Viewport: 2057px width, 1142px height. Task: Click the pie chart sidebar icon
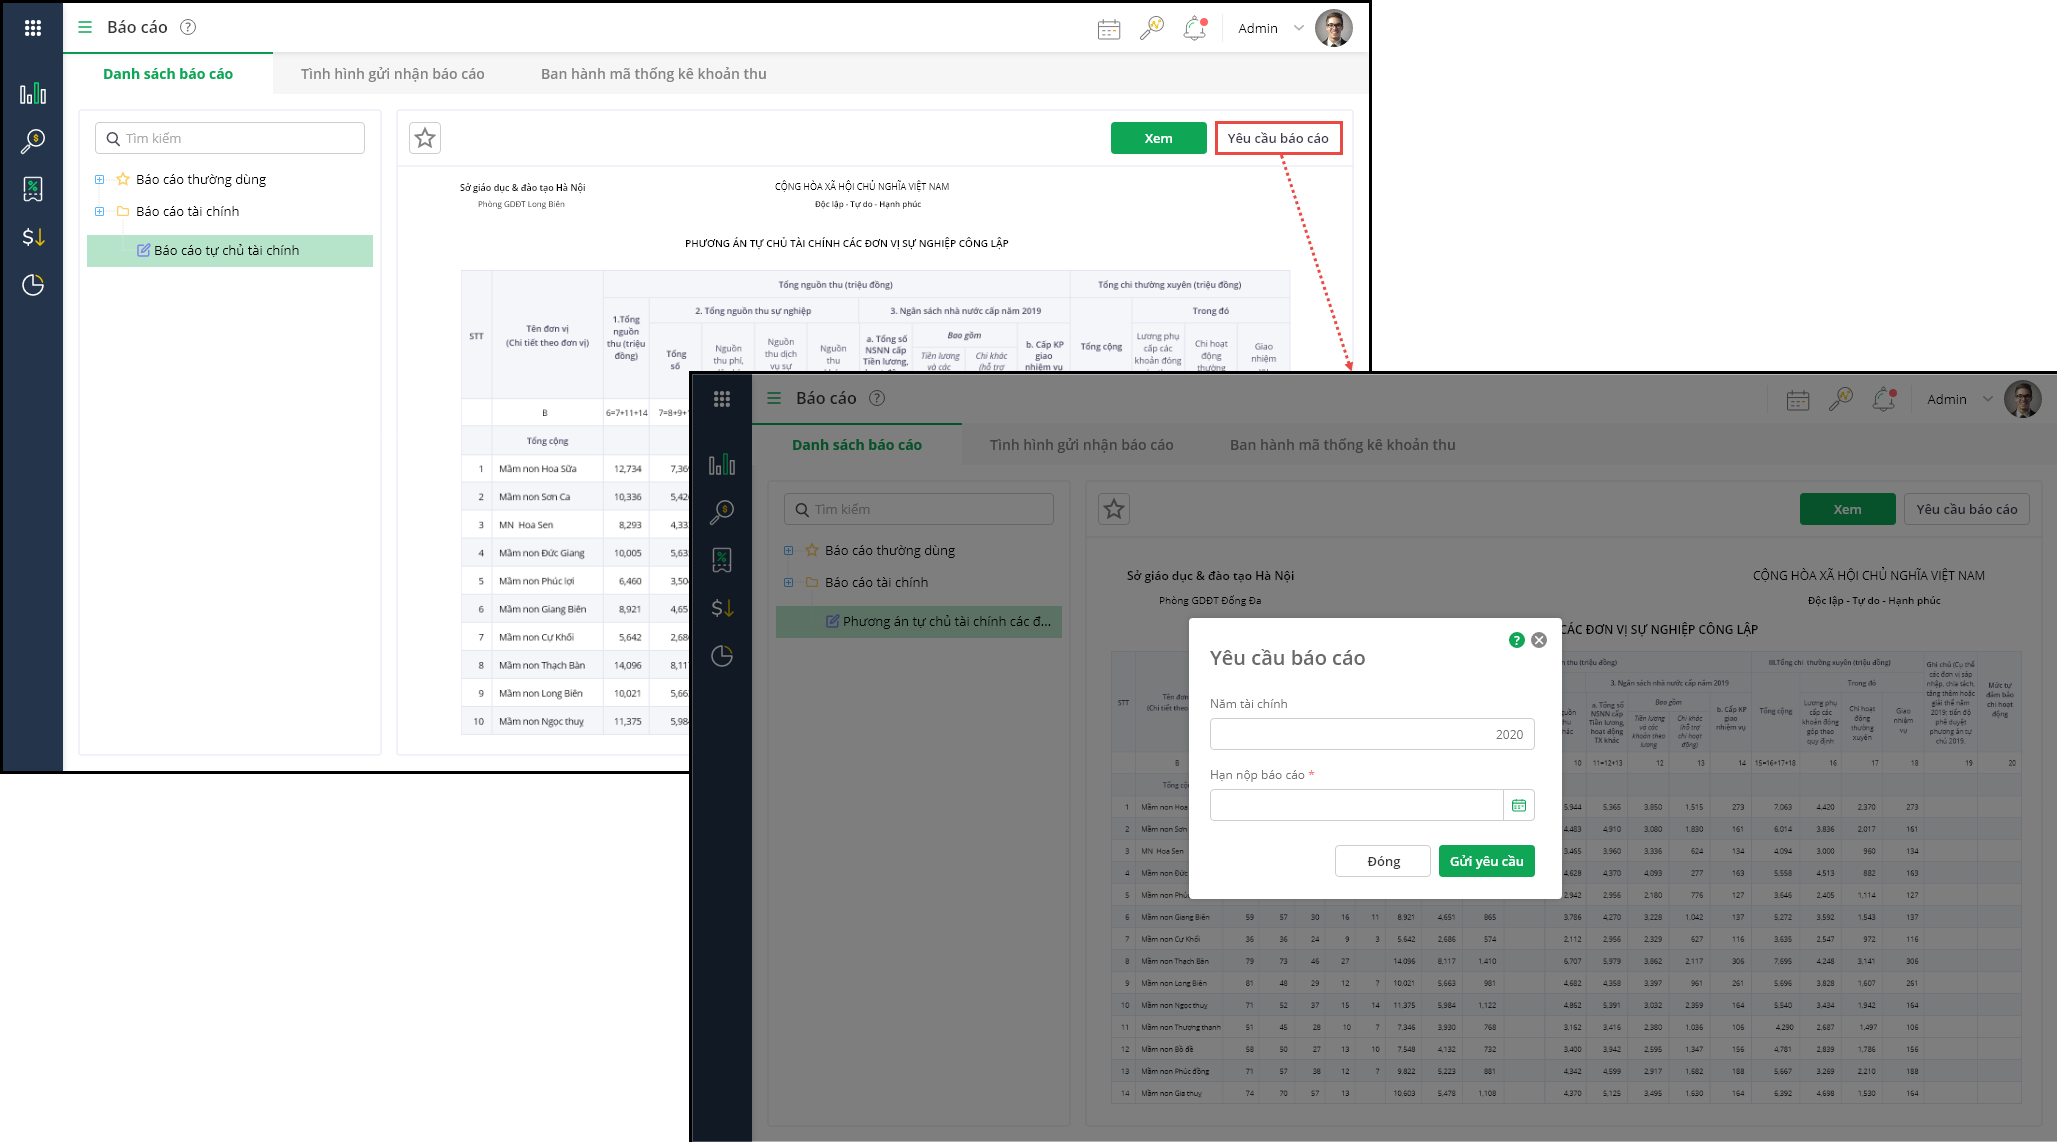click(33, 285)
